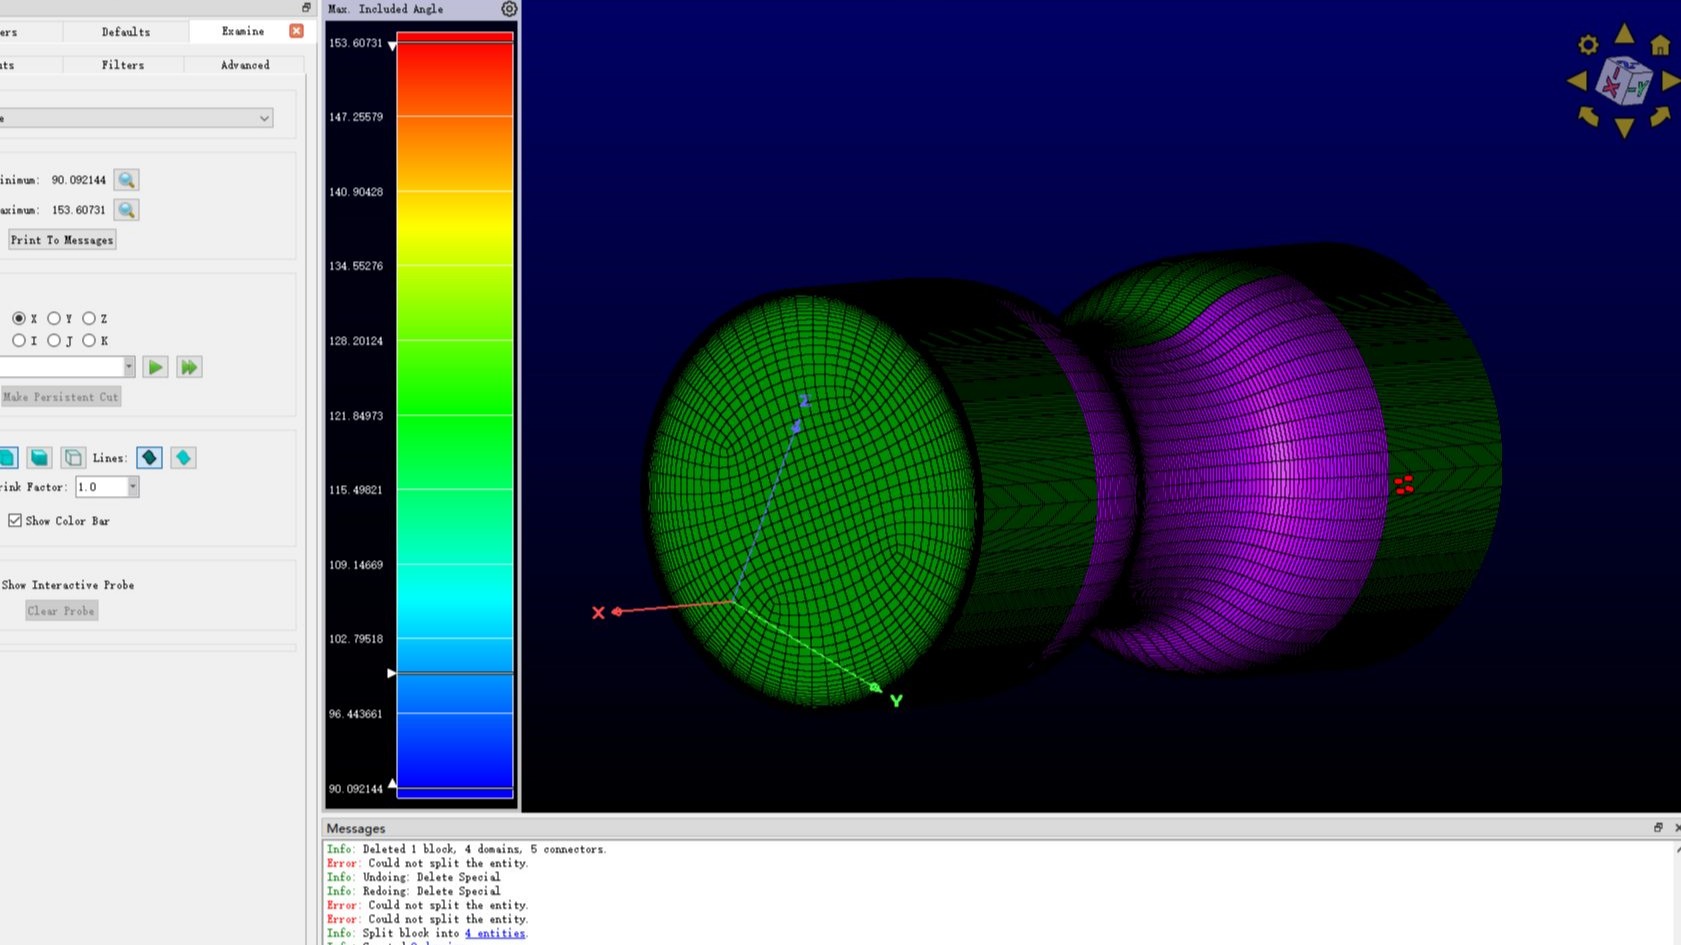Open the Shrink Factor dropdown arrow

coord(132,487)
